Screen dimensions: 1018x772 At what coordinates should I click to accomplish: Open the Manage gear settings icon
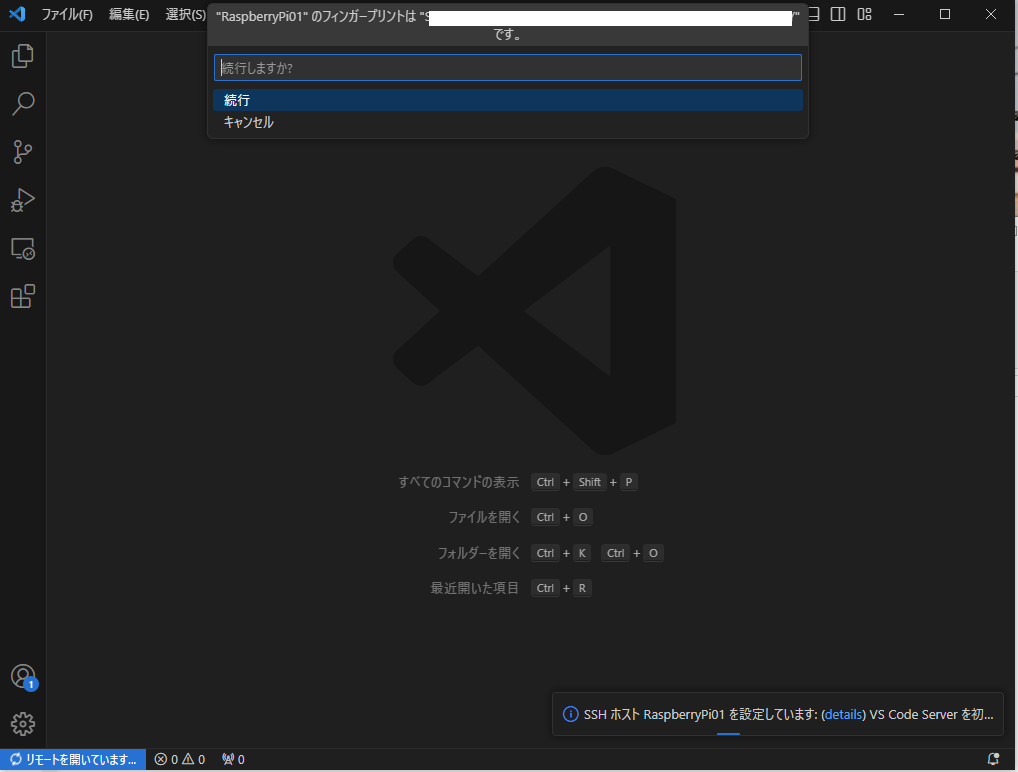click(22, 724)
